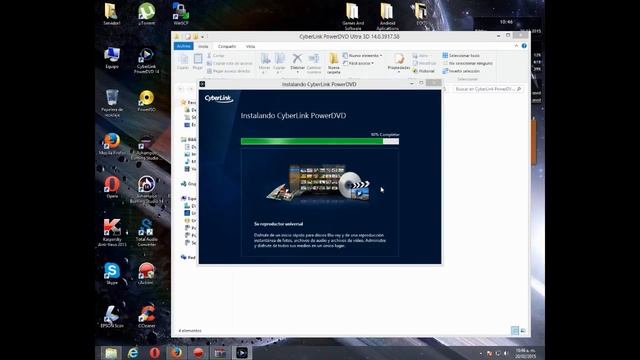Image resolution: width=640 pixels, height=360 pixels.
Task: Click Invertir selección in the ribbon
Action: coord(461,71)
